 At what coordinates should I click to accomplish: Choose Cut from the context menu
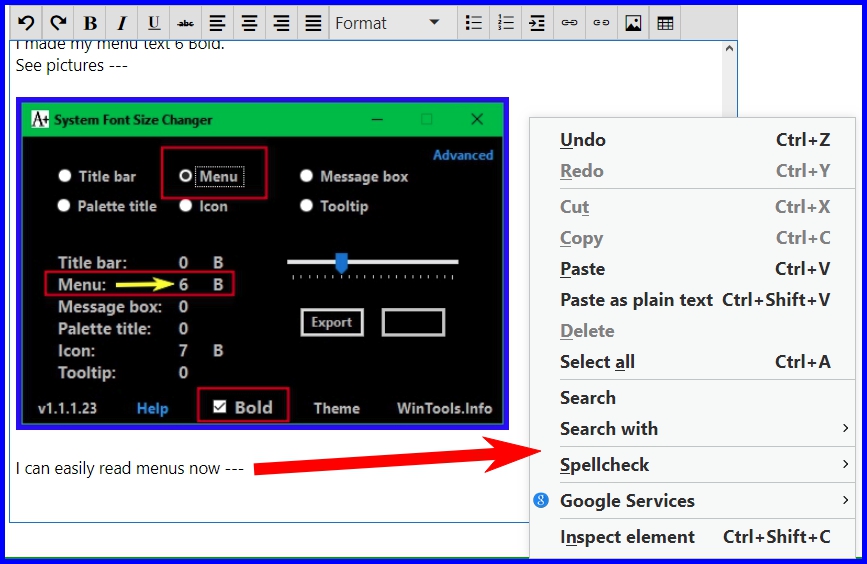(692, 207)
